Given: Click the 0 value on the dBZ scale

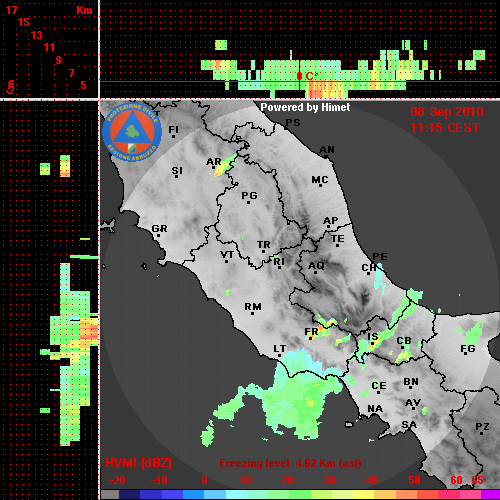Looking at the screenshot, I should click(x=204, y=480).
